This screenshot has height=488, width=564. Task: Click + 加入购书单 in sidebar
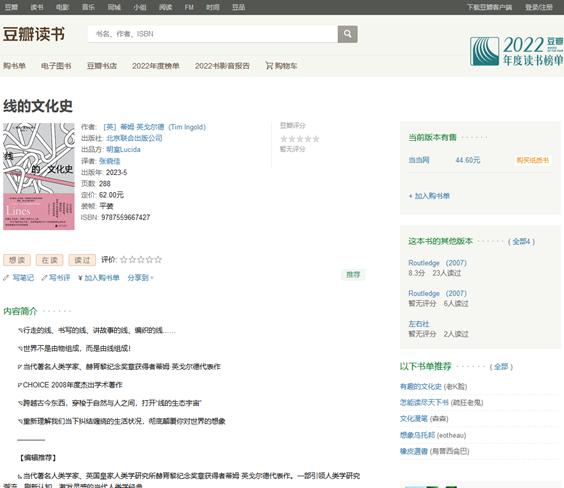(x=429, y=196)
